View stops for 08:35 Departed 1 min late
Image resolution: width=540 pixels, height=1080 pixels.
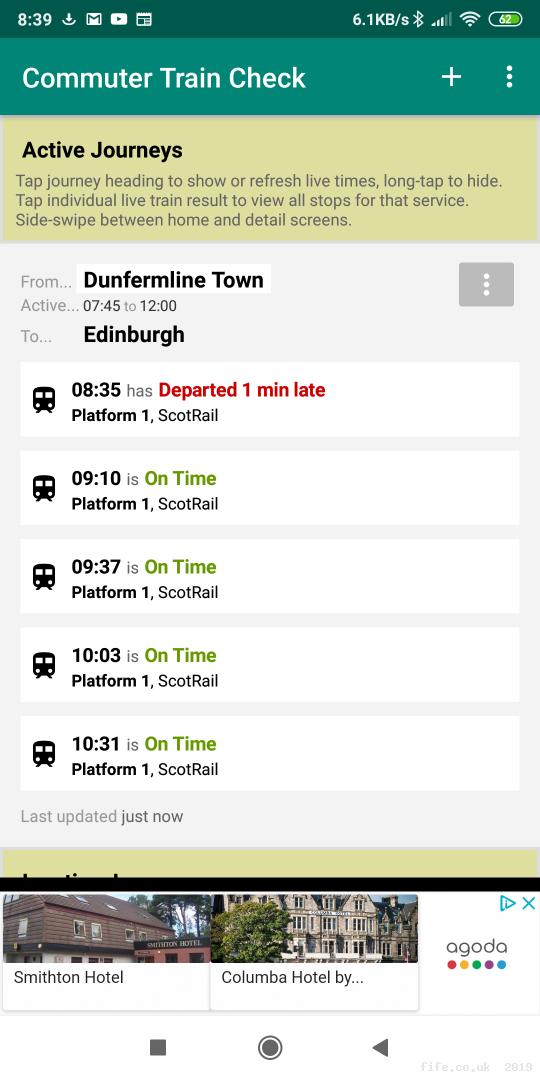pyautogui.click(x=270, y=399)
